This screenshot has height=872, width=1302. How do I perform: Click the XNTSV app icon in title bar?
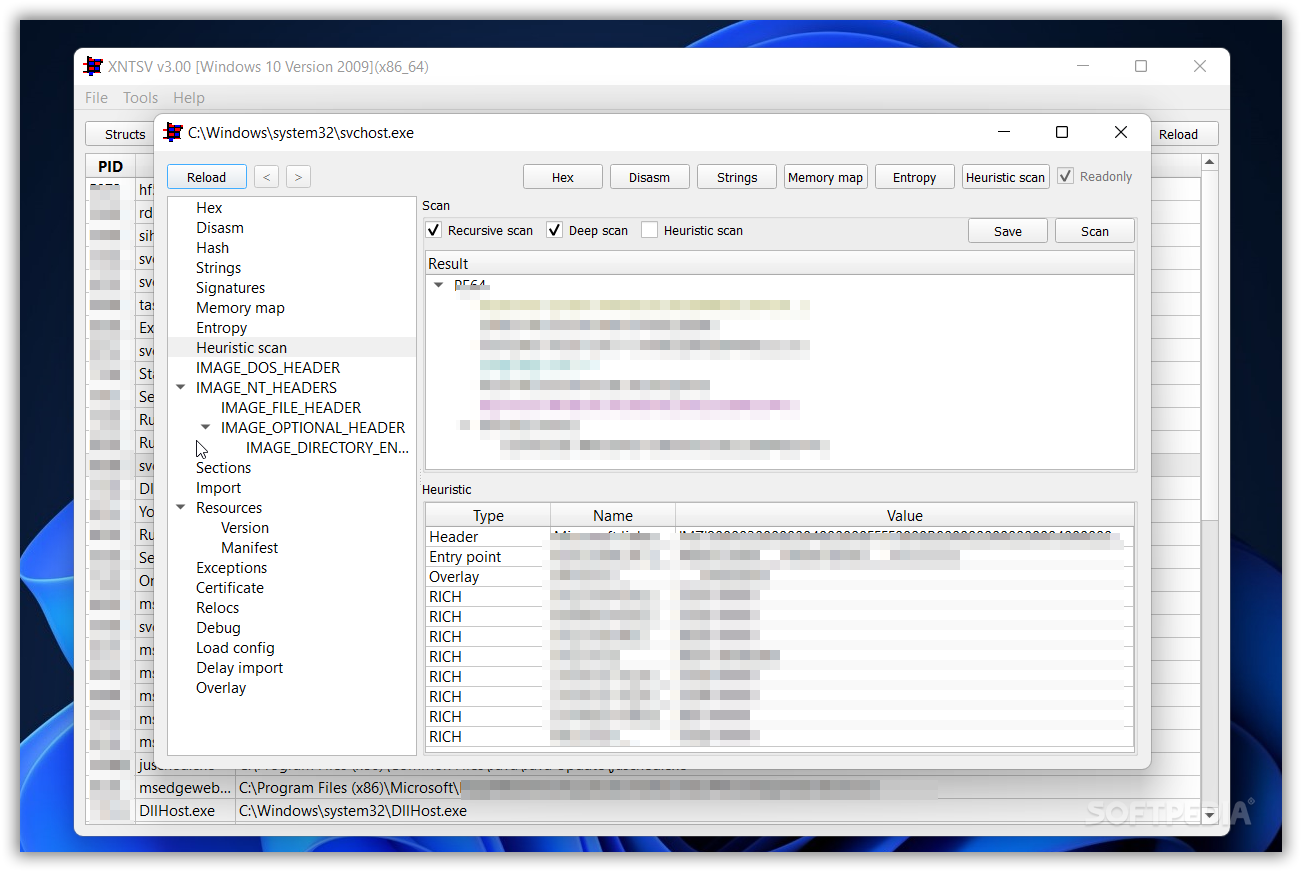click(x=93, y=66)
